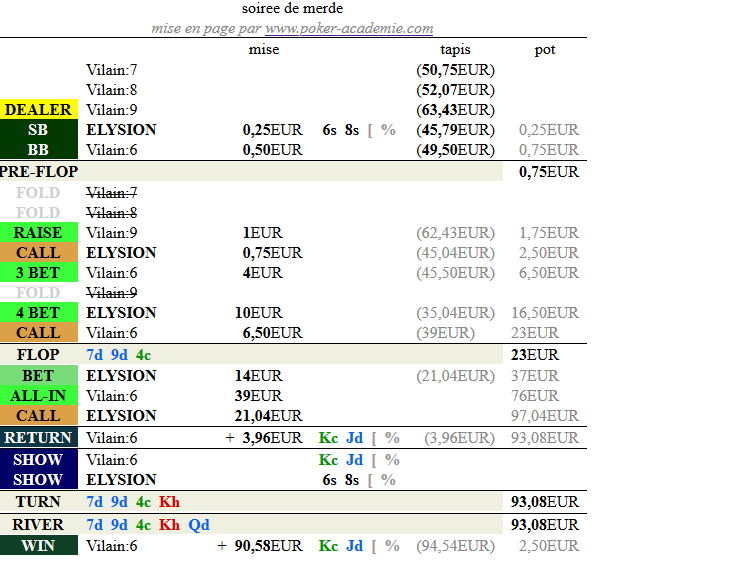The height and width of the screenshot is (570, 756).
Task: Click the bold 23EUR flop pot total
Action: point(535,354)
